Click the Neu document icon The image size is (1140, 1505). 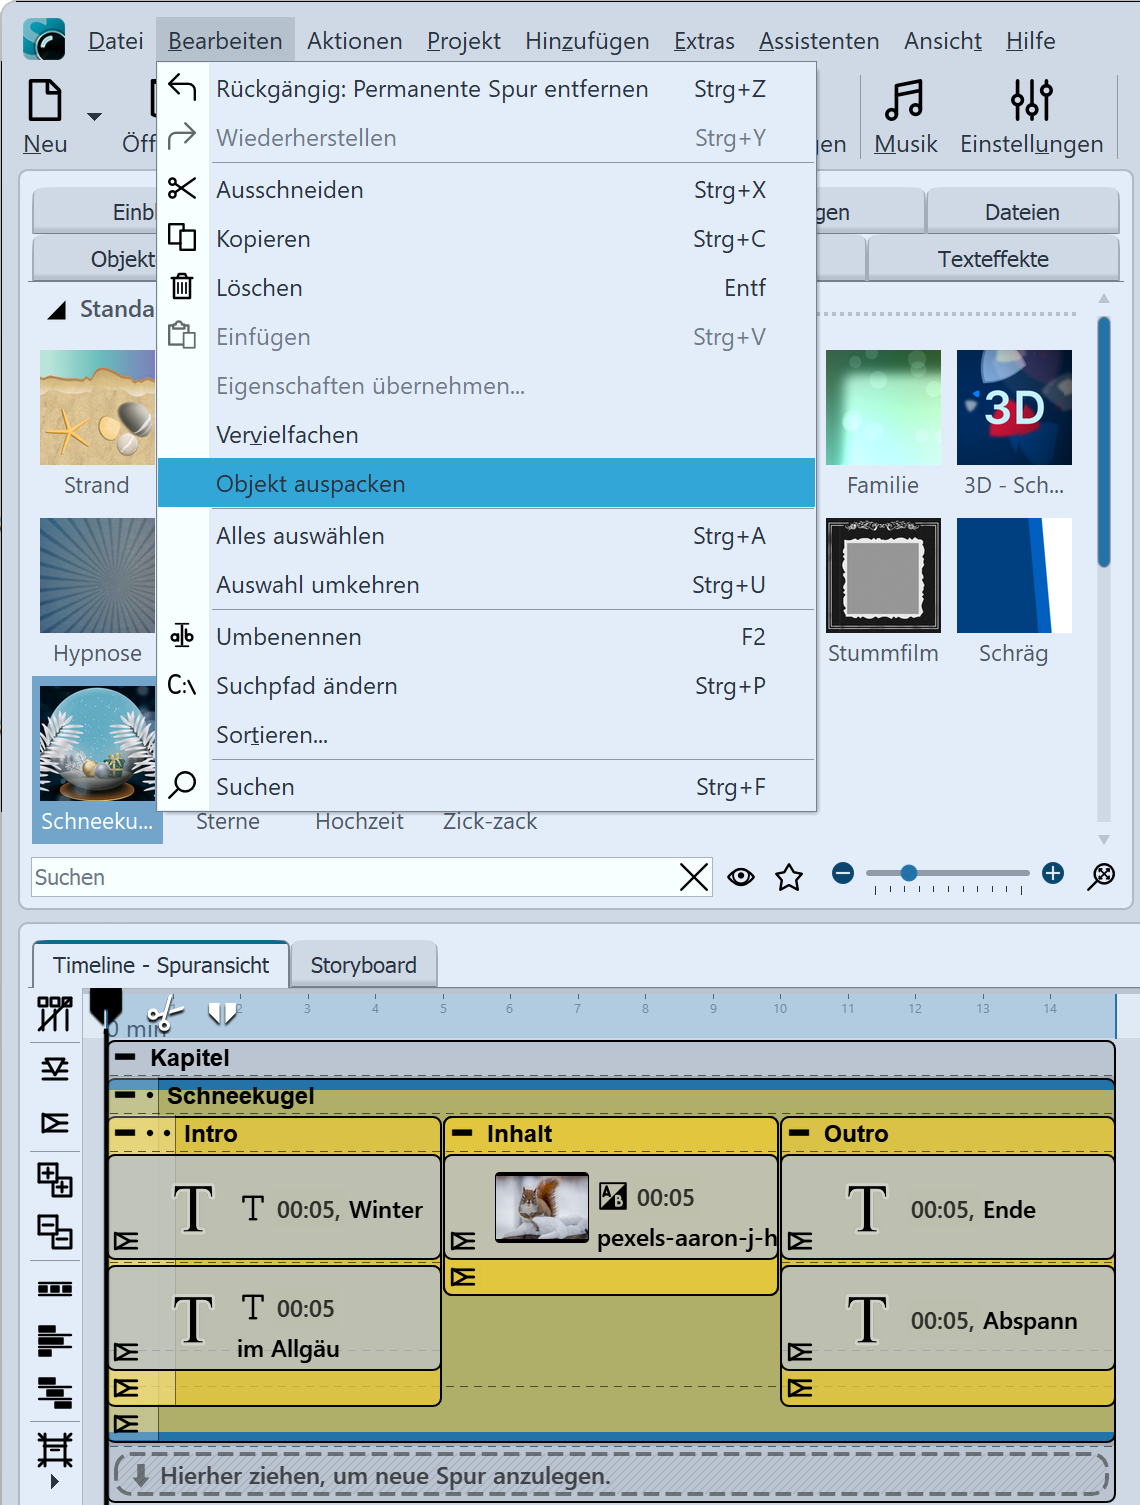[x=45, y=102]
